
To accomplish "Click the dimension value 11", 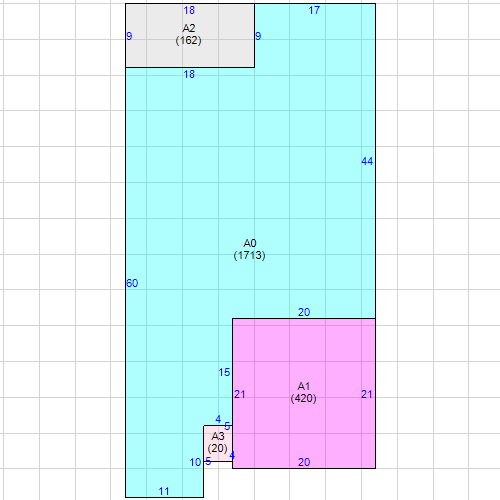I will coord(164,491).
